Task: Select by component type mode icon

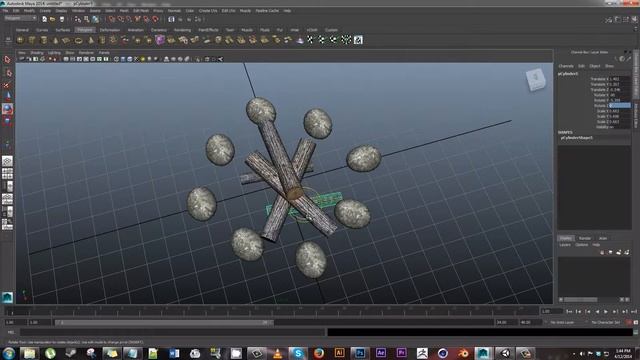Action: 95,19
